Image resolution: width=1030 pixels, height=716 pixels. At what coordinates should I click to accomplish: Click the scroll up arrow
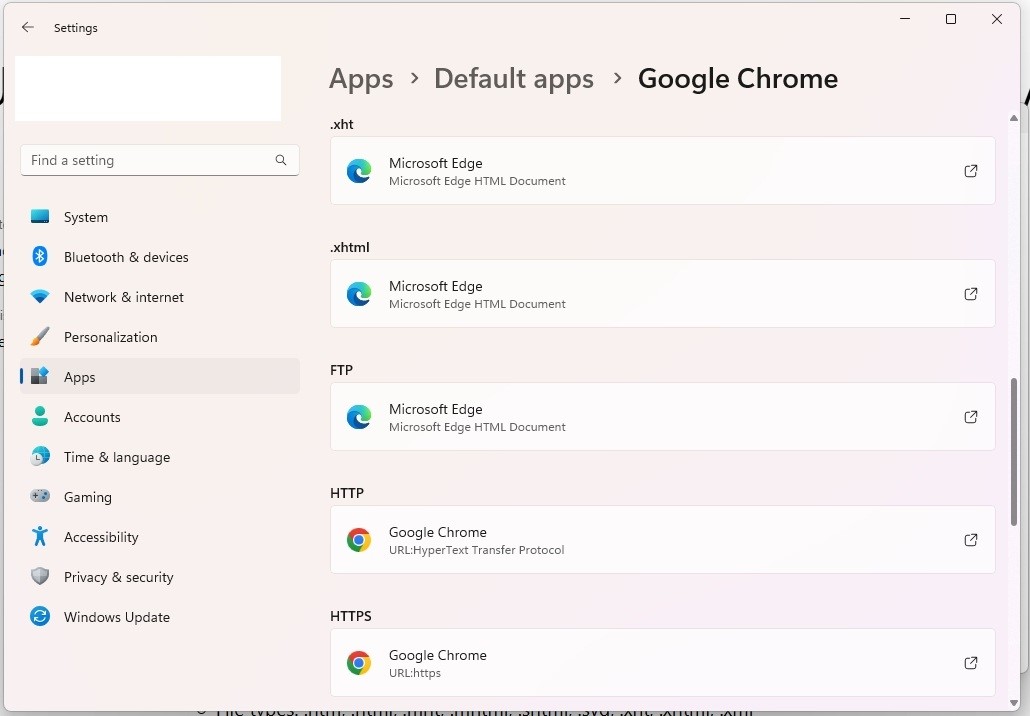[1014, 118]
